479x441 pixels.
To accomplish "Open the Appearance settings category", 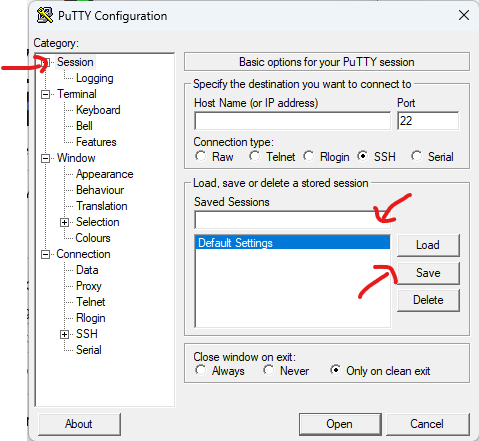I will coord(104,174).
